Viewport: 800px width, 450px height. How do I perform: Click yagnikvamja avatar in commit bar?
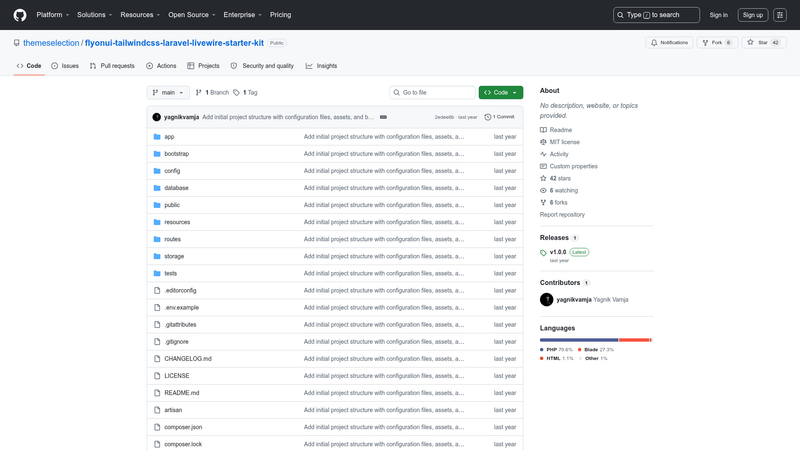tap(157, 117)
